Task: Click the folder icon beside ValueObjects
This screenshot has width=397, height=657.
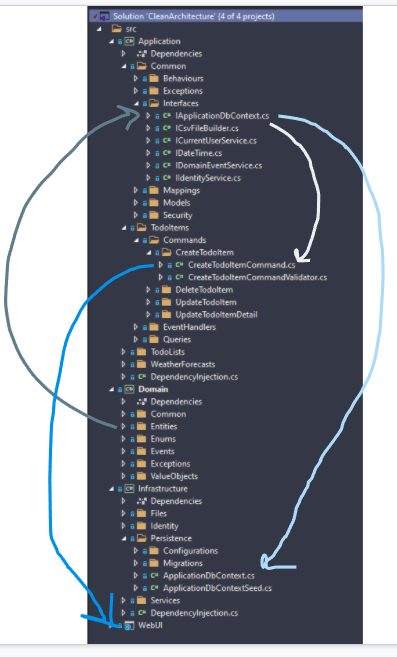Action: pos(142,476)
